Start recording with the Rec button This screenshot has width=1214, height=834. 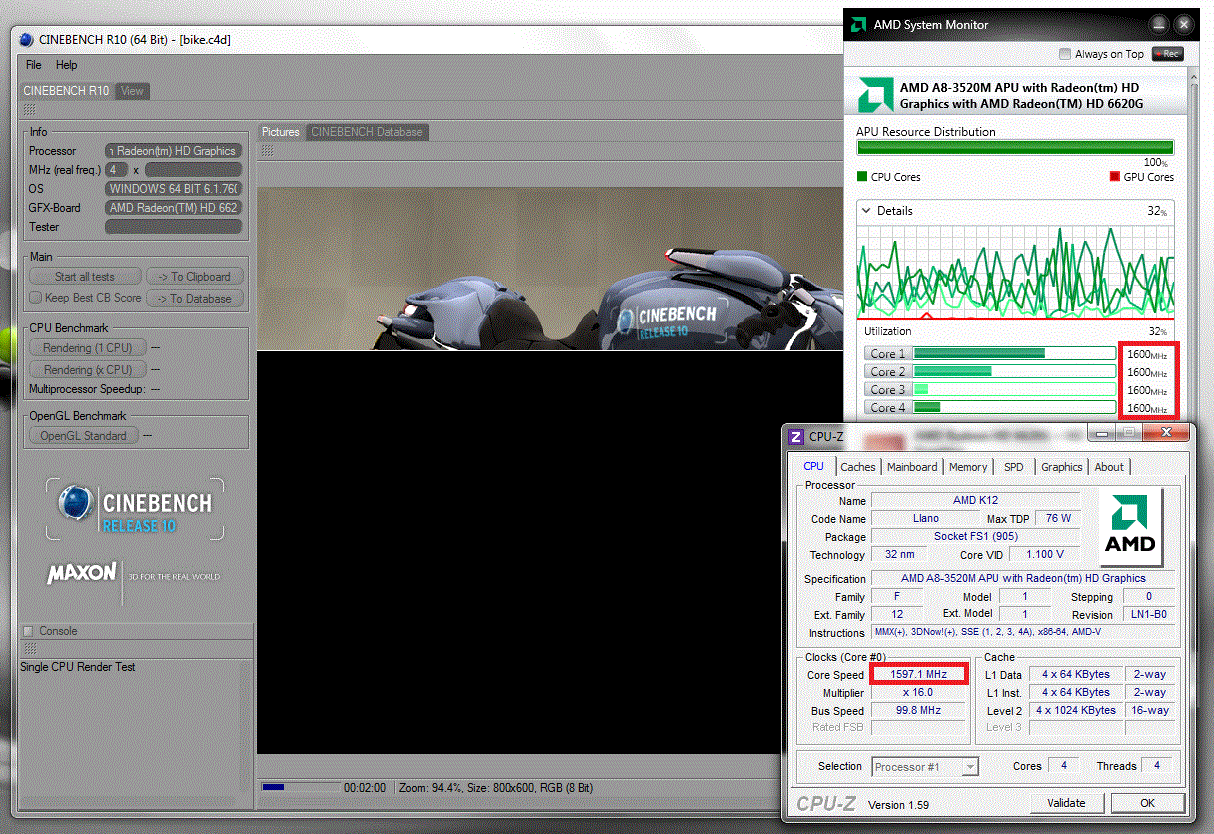click(1168, 54)
